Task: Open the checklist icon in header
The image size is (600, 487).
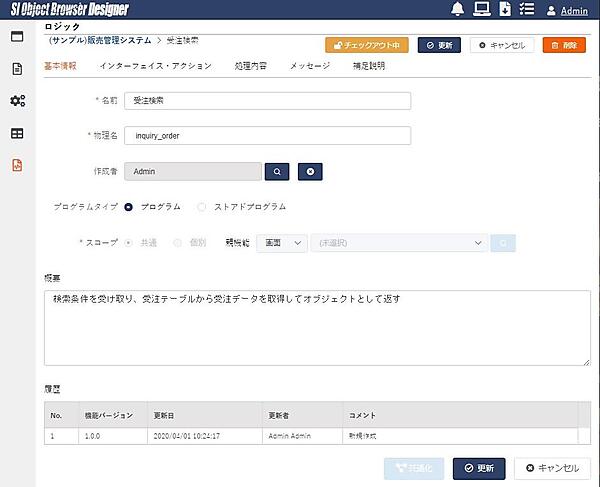Action: tap(528, 11)
